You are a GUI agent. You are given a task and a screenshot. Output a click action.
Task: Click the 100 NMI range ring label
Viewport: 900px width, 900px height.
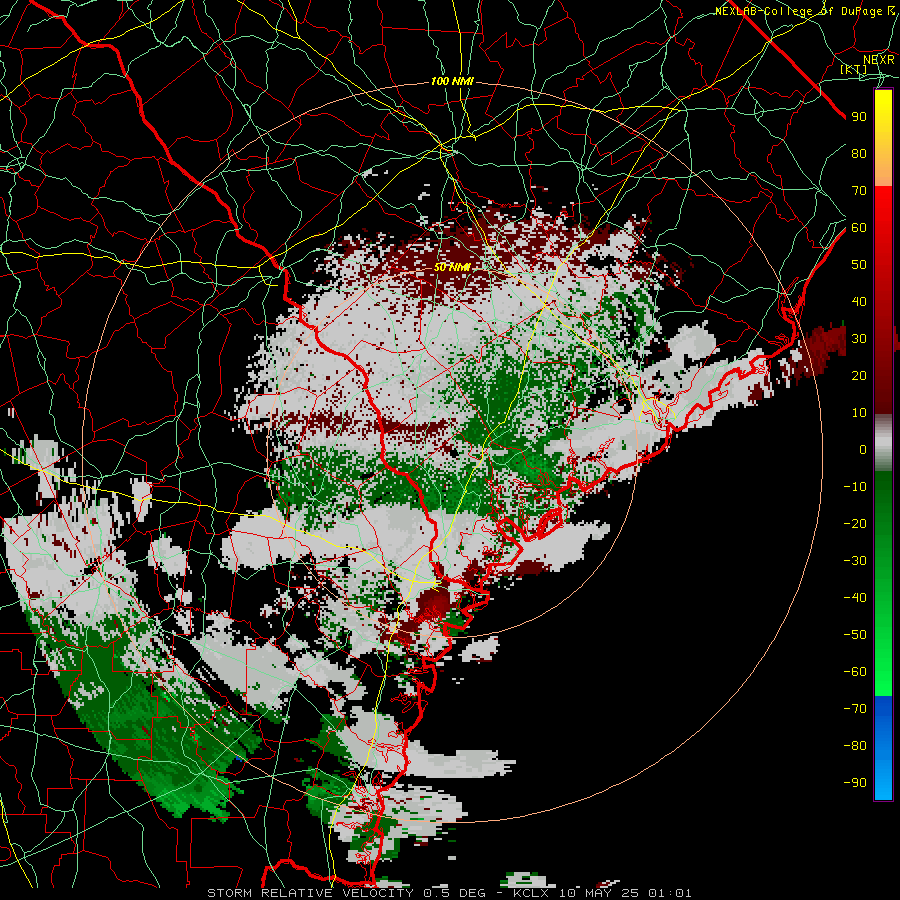tap(452, 82)
